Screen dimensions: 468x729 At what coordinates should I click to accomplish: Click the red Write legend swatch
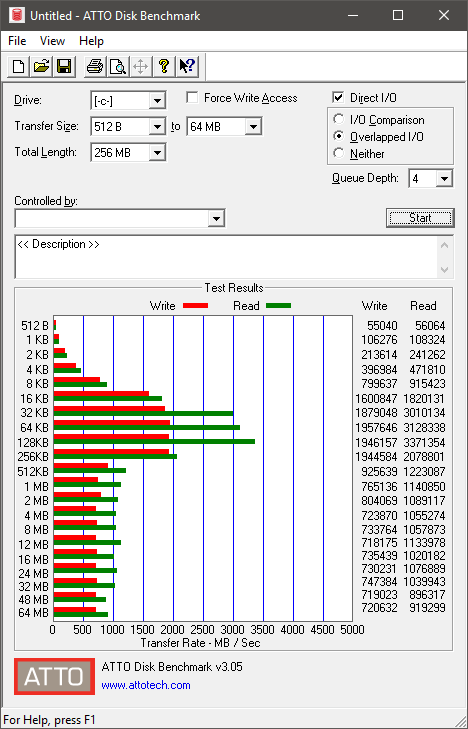coord(195,305)
